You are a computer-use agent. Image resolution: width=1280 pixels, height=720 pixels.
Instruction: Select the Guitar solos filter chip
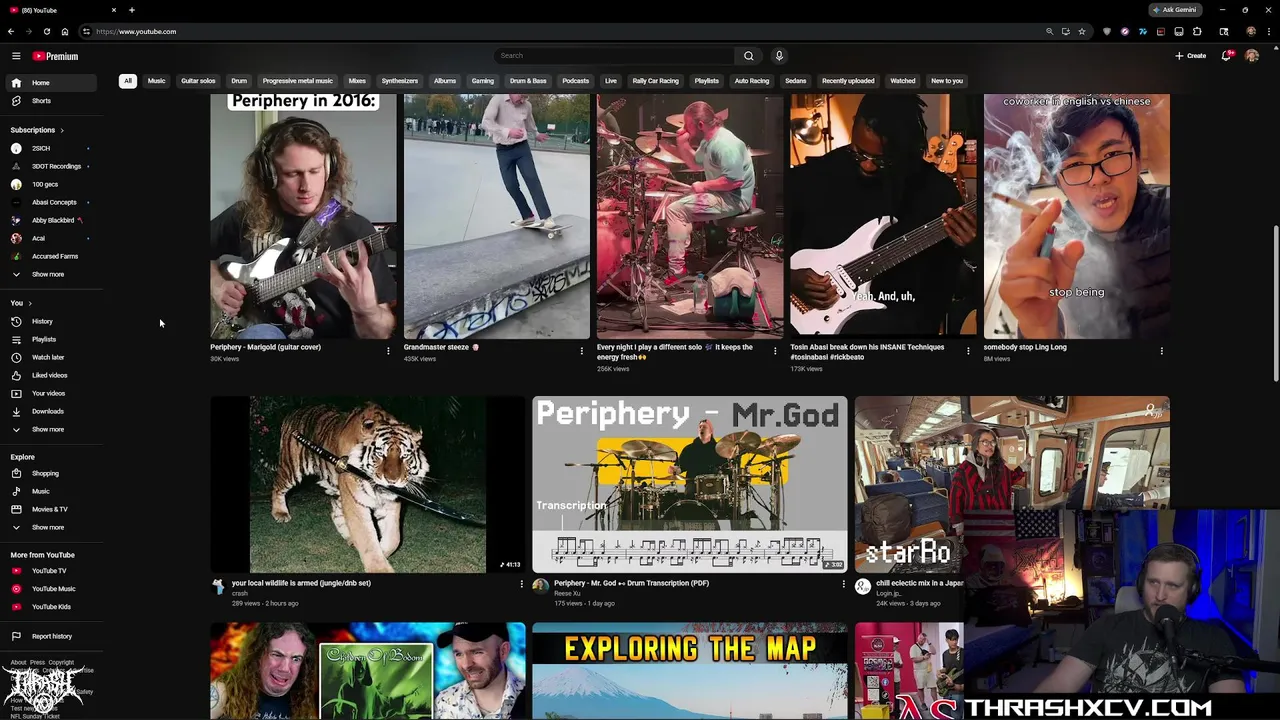click(198, 81)
